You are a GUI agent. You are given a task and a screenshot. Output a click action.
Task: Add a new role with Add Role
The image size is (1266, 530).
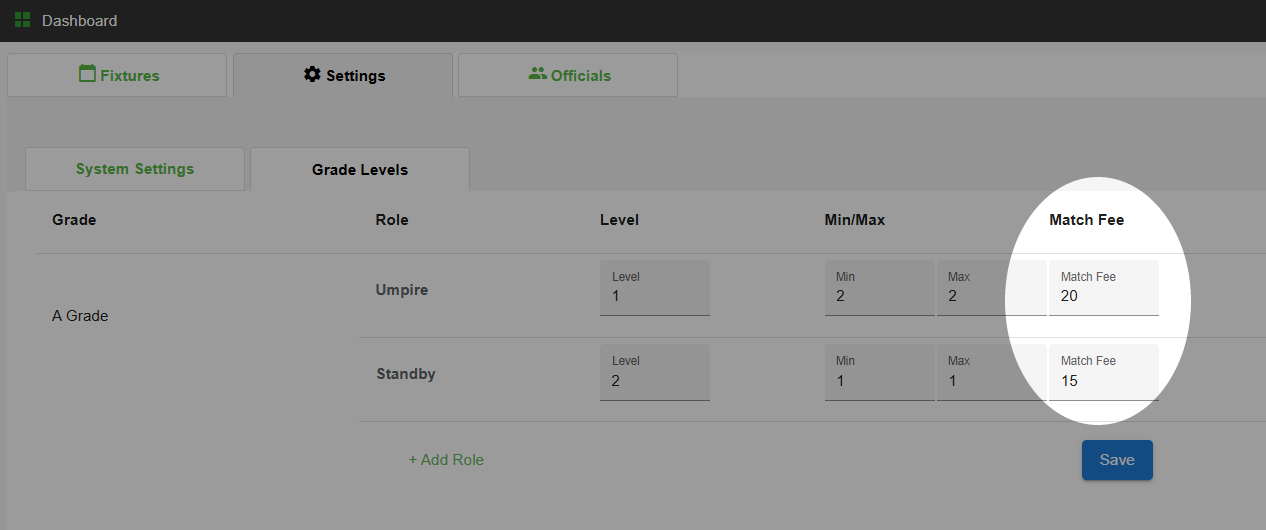pos(446,460)
